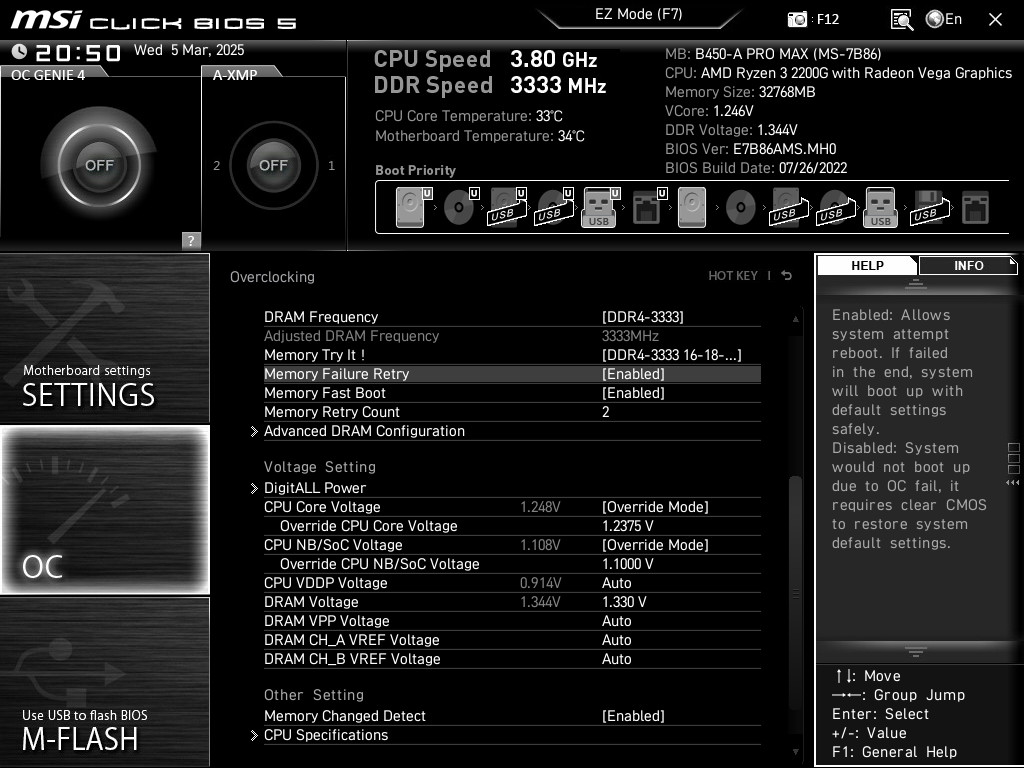1024x768 pixels.
Task: Edit Override CPU NB/SoC Voltage 1.1000 V
Action: (628, 564)
